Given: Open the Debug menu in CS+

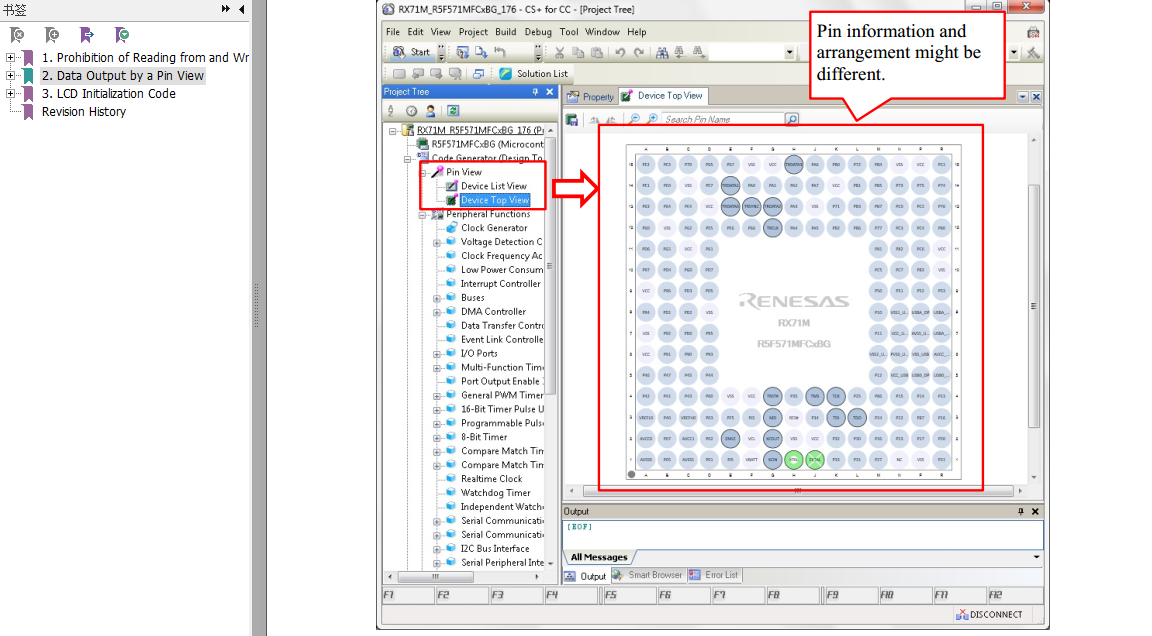Looking at the screenshot, I should pos(538,32).
